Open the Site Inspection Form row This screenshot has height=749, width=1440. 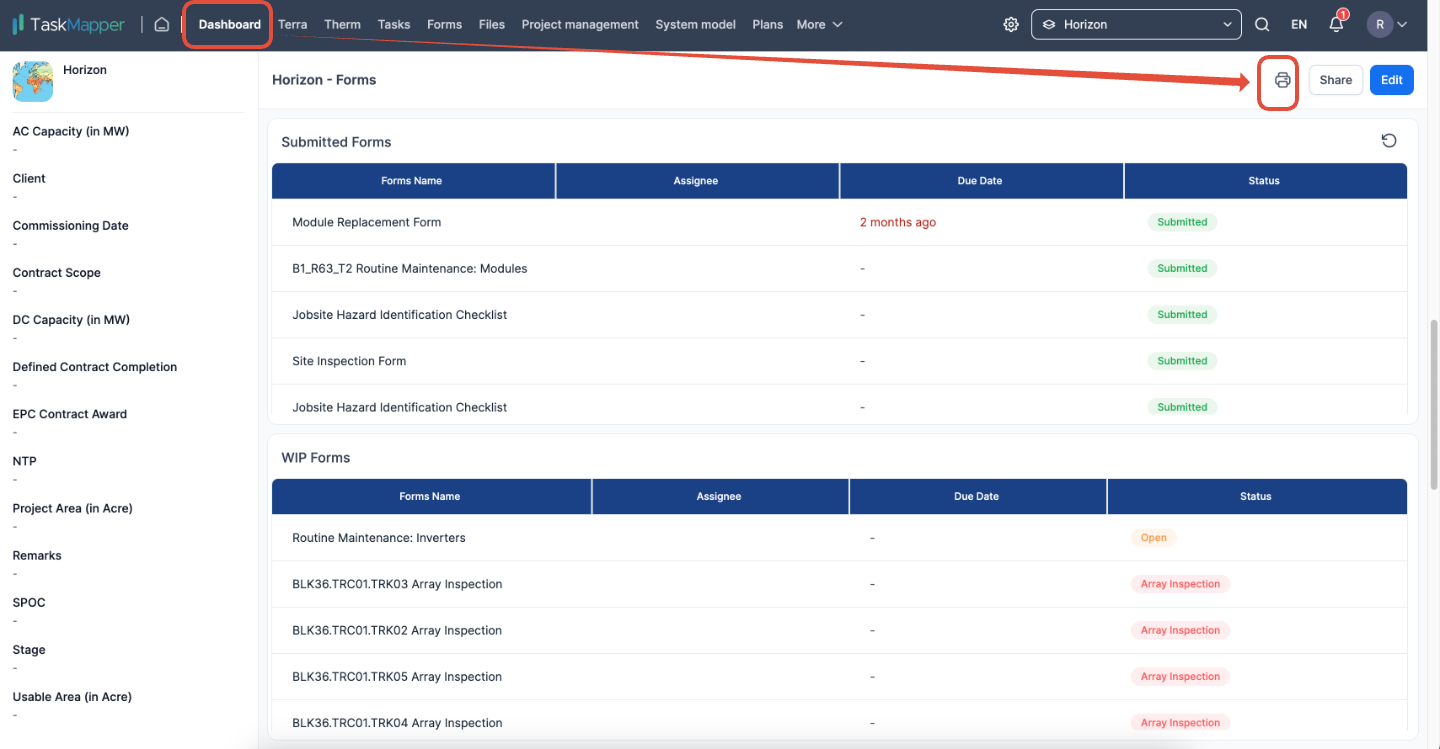pyautogui.click(x=839, y=361)
